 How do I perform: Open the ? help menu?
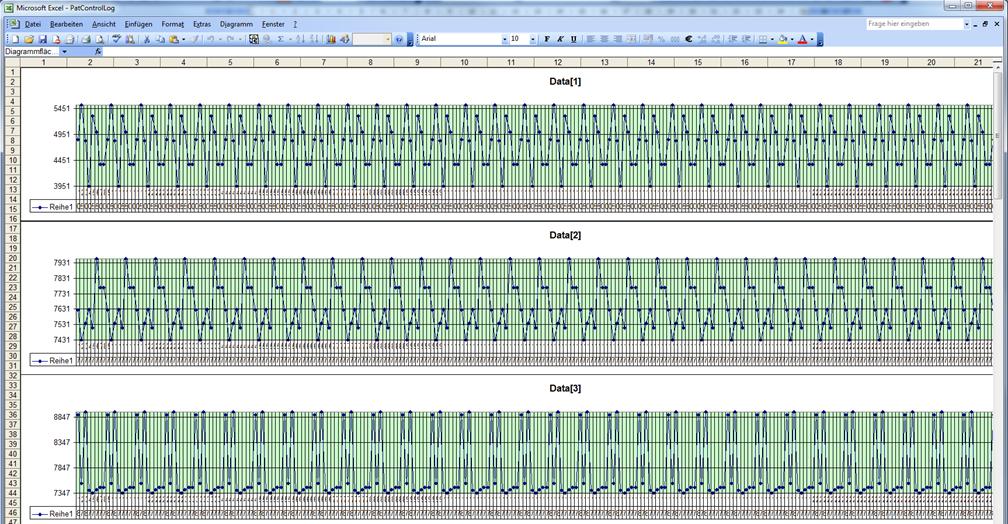295,24
